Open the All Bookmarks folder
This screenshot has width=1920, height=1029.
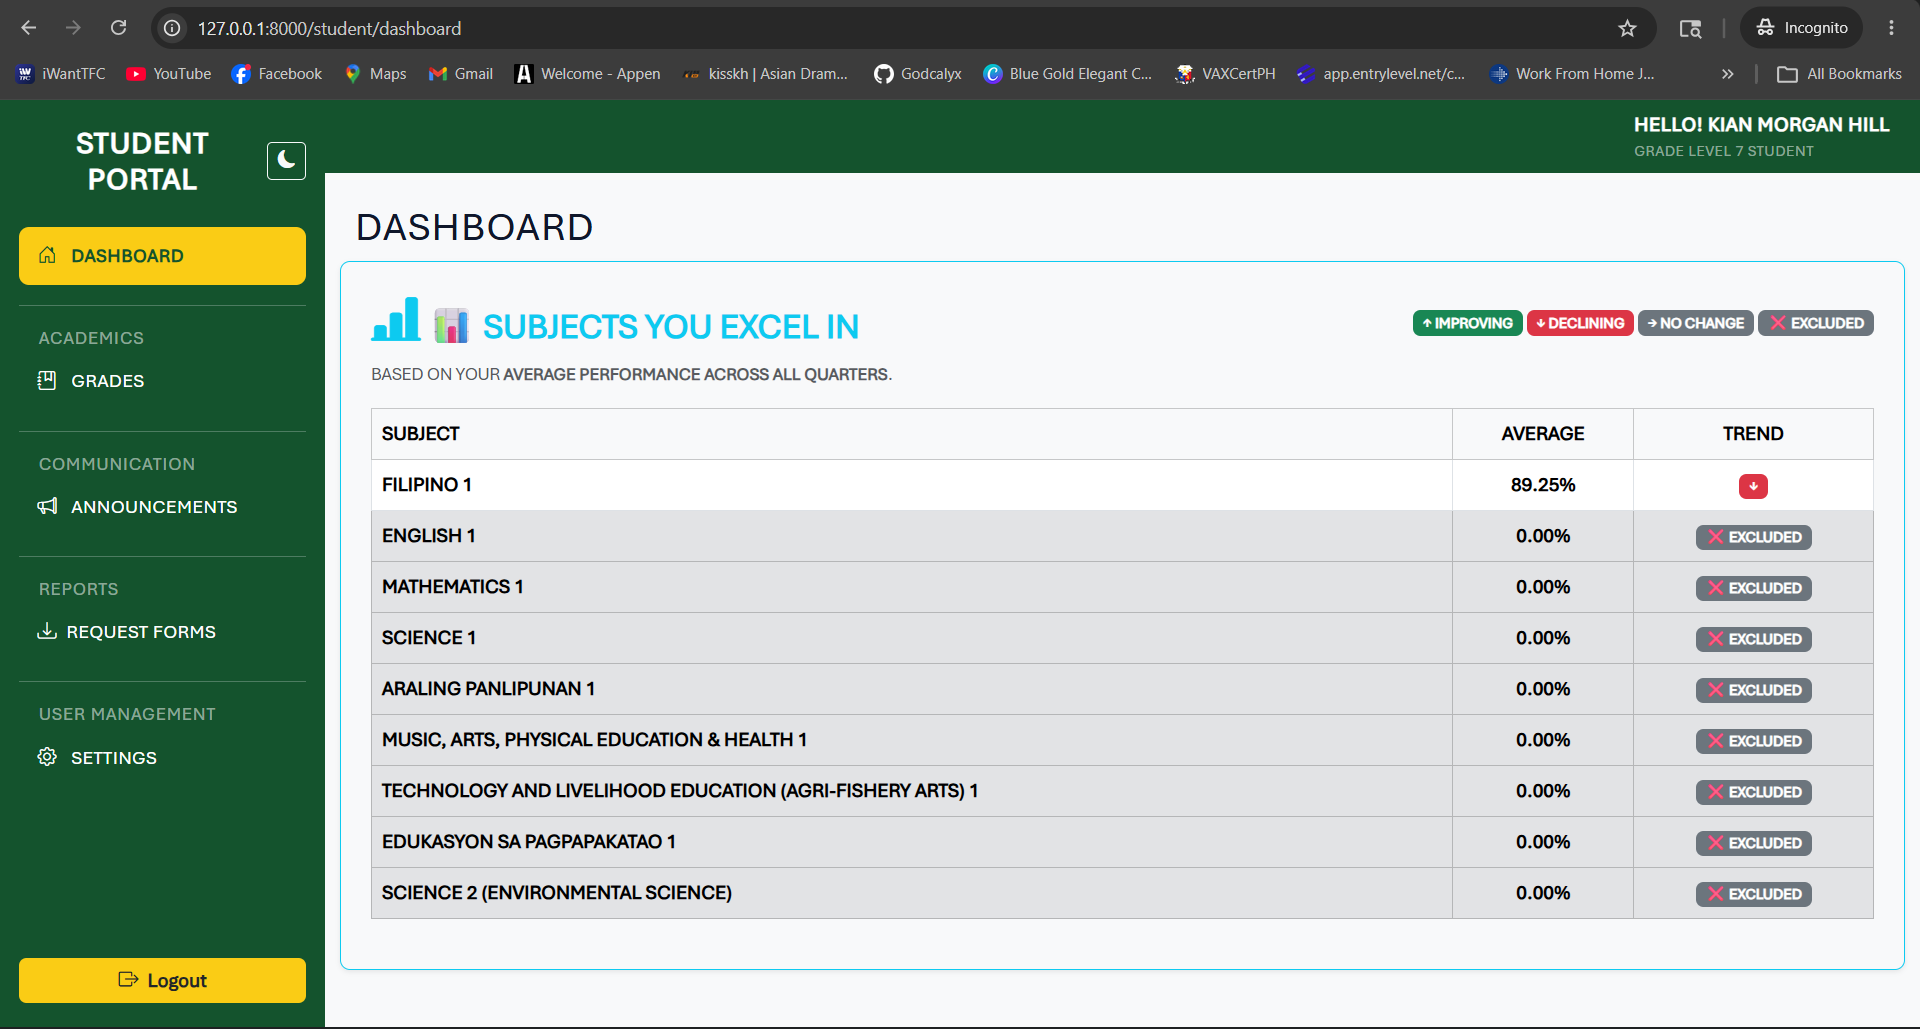[1839, 74]
